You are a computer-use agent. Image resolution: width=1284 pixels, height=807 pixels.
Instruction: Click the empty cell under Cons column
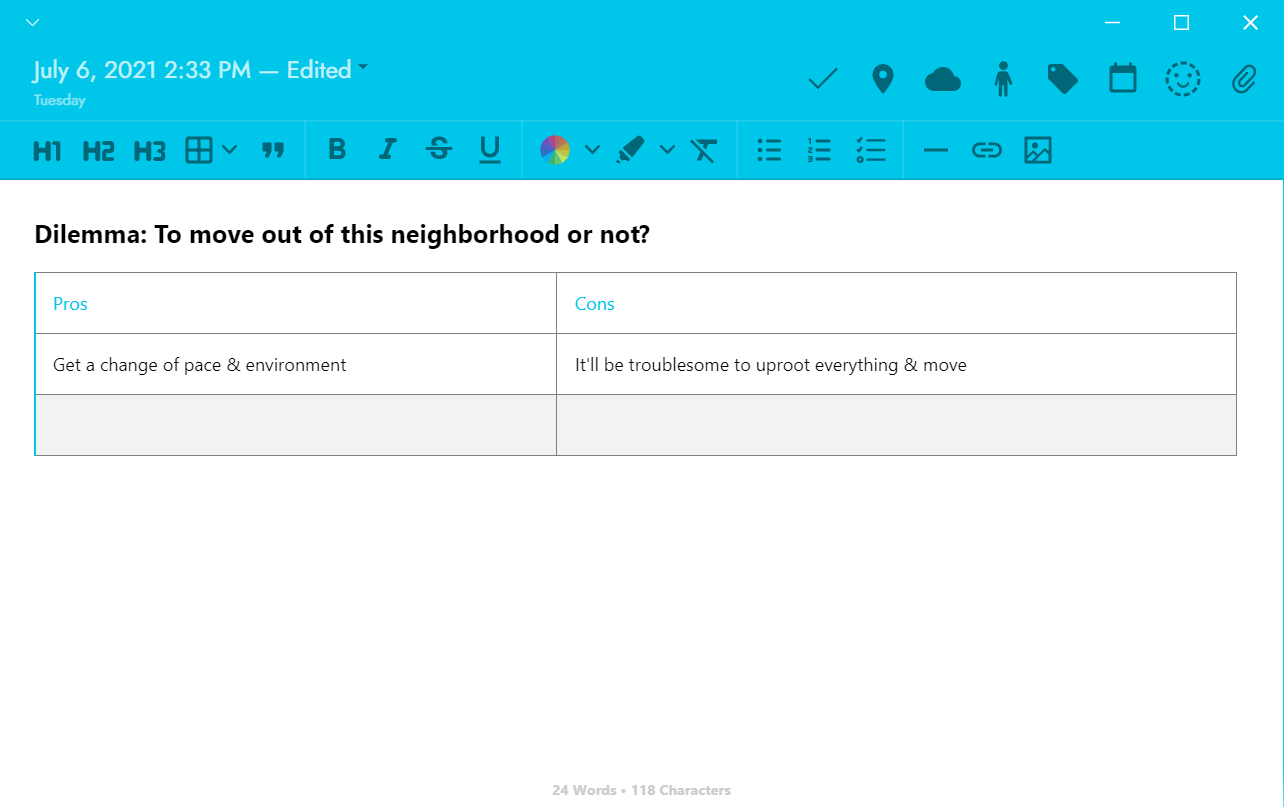[x=896, y=425]
